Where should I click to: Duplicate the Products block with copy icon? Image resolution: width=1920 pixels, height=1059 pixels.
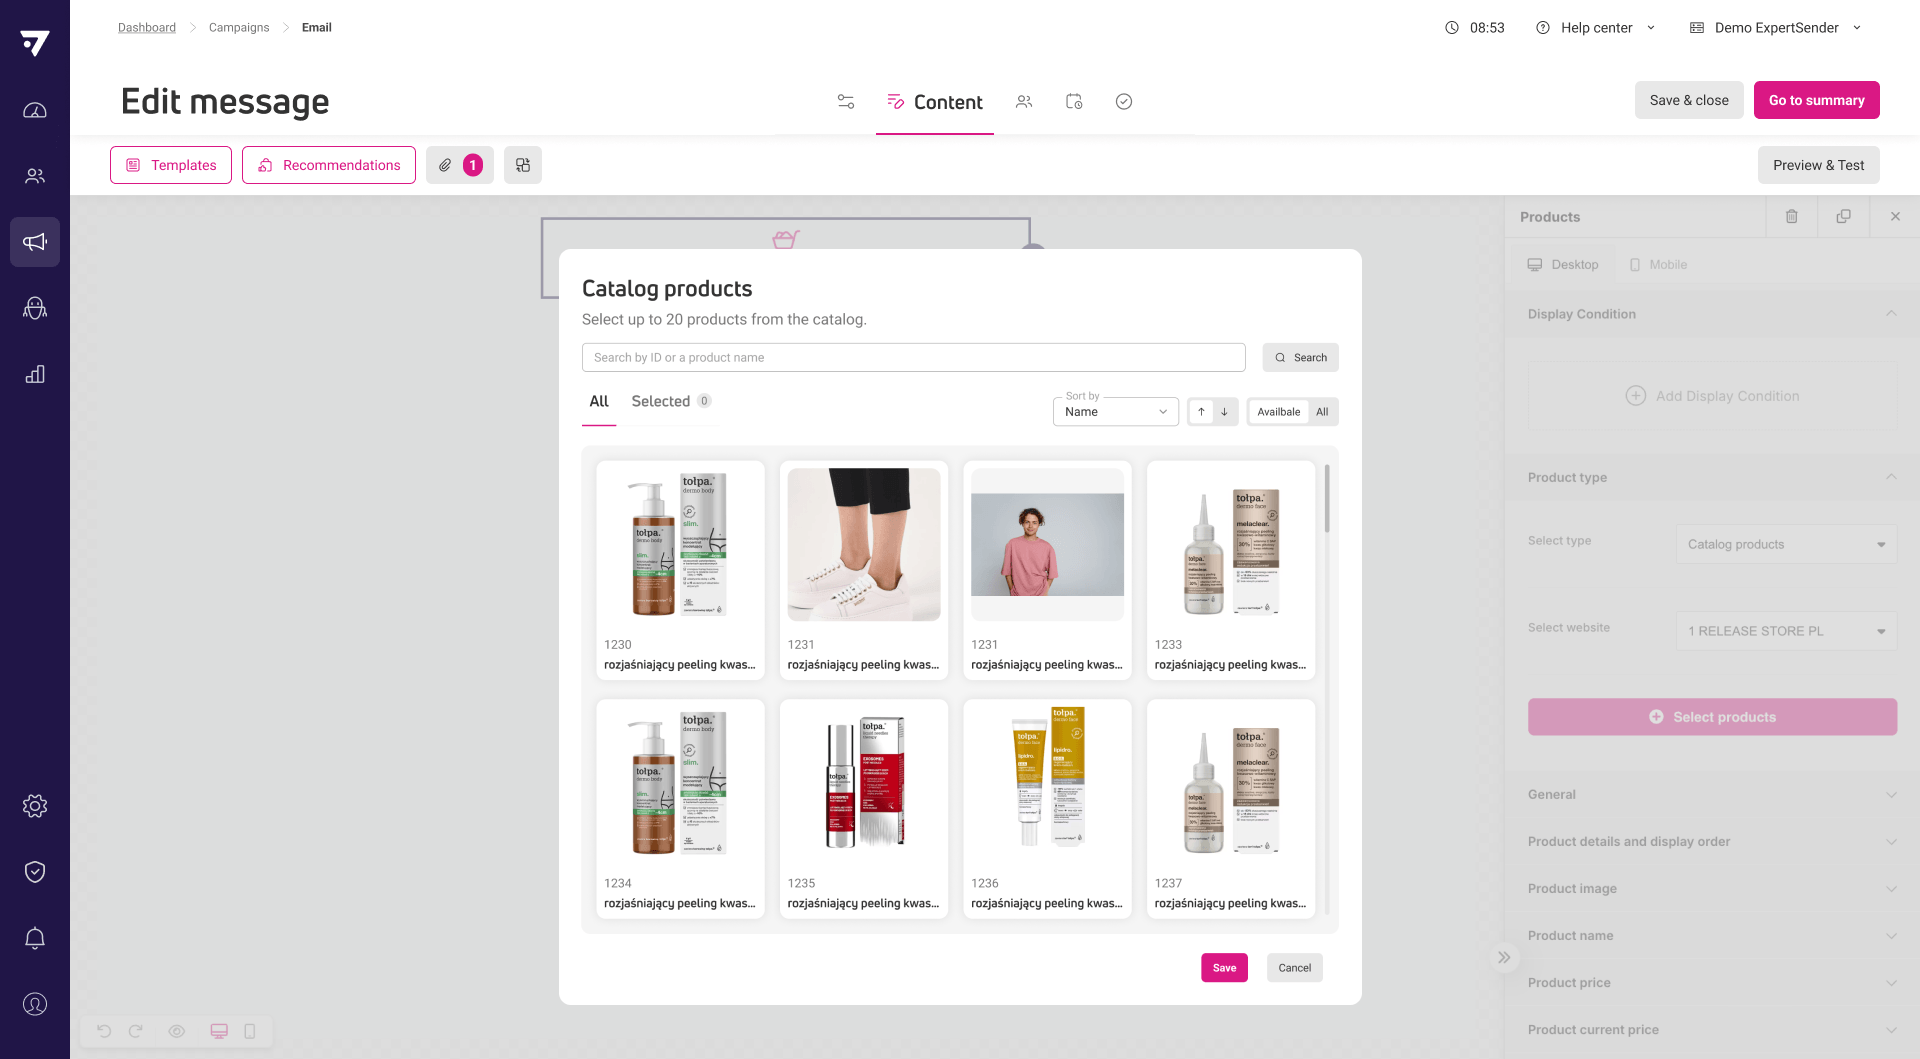1843,216
